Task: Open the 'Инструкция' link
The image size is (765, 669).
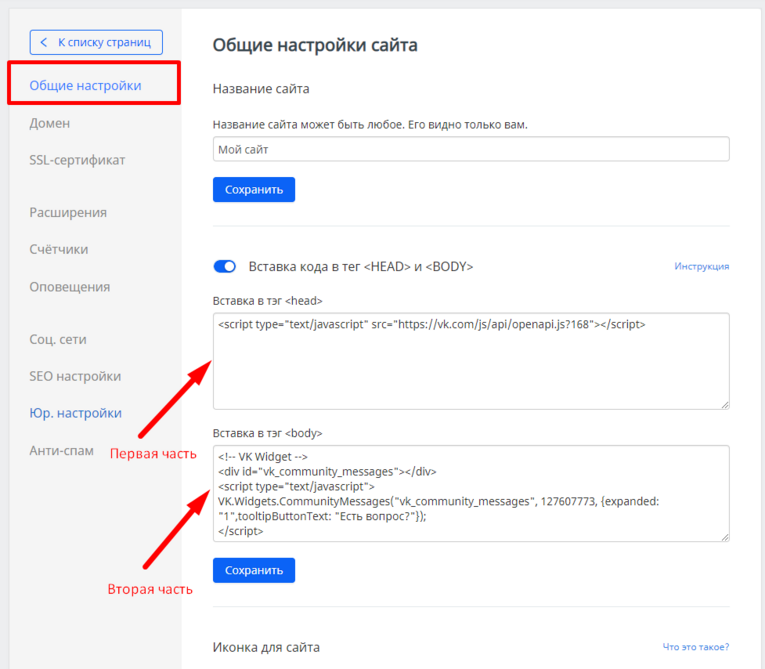Action: pyautogui.click(x=702, y=266)
